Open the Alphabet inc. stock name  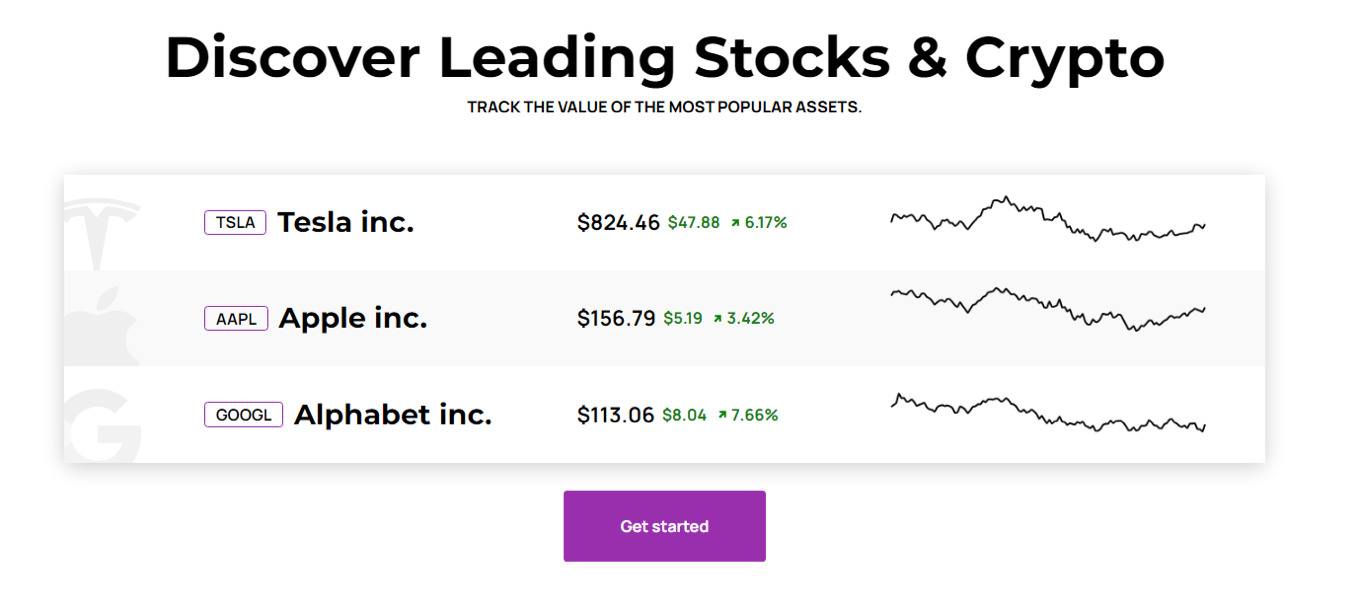(392, 414)
